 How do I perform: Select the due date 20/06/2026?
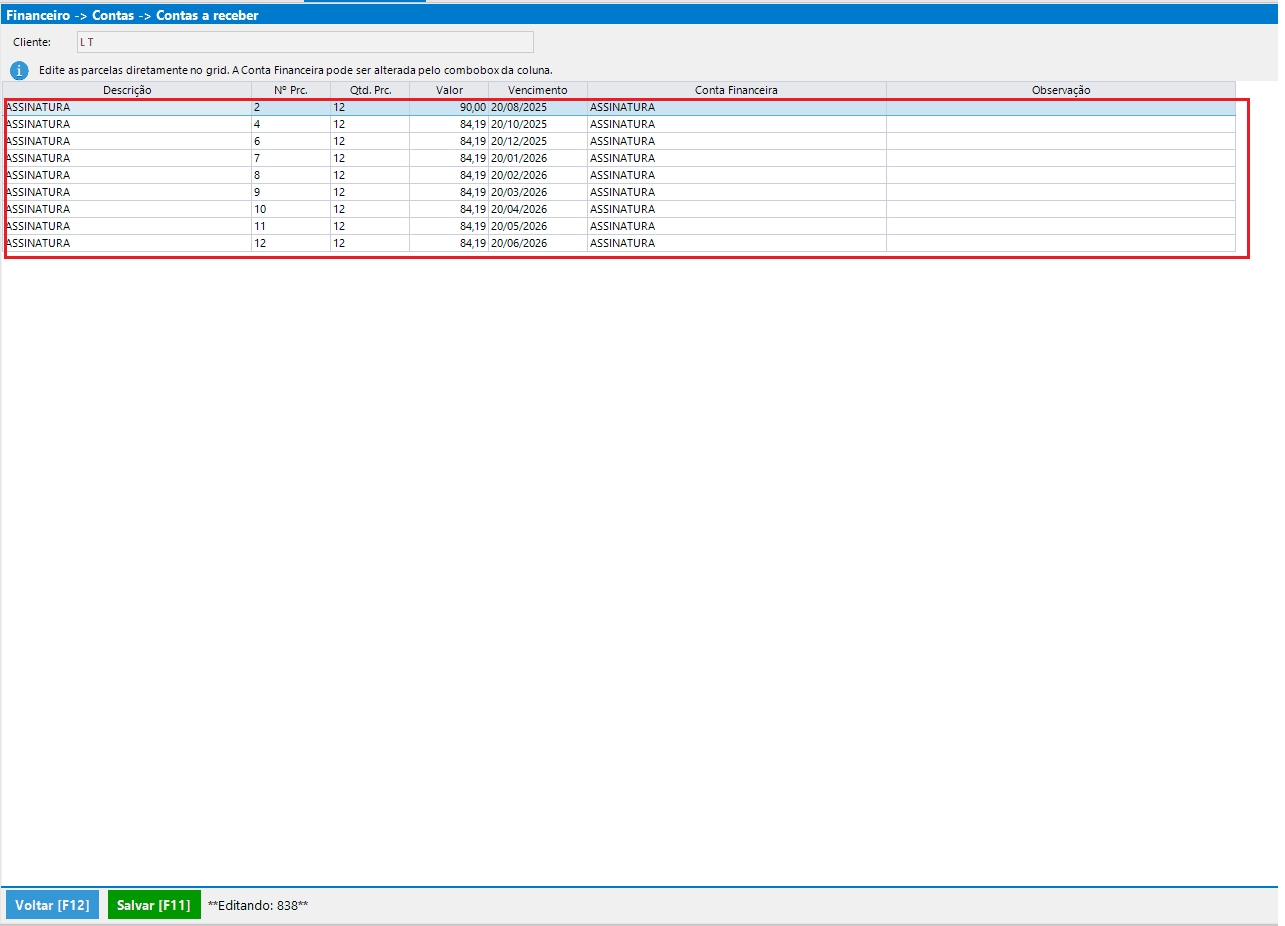click(x=538, y=243)
